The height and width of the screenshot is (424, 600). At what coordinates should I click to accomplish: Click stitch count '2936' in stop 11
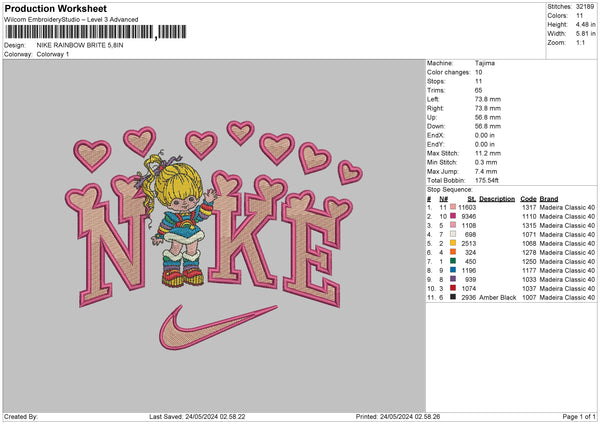(x=469, y=297)
